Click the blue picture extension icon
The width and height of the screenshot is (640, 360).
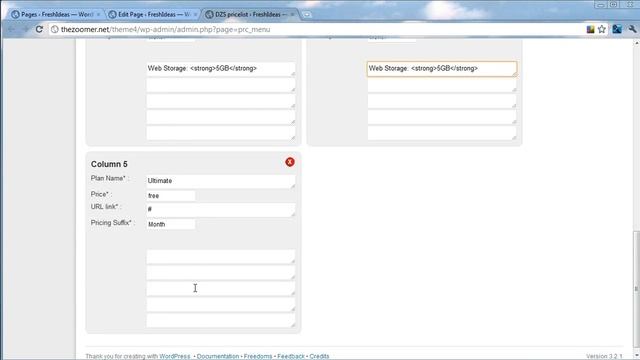tap(617, 29)
